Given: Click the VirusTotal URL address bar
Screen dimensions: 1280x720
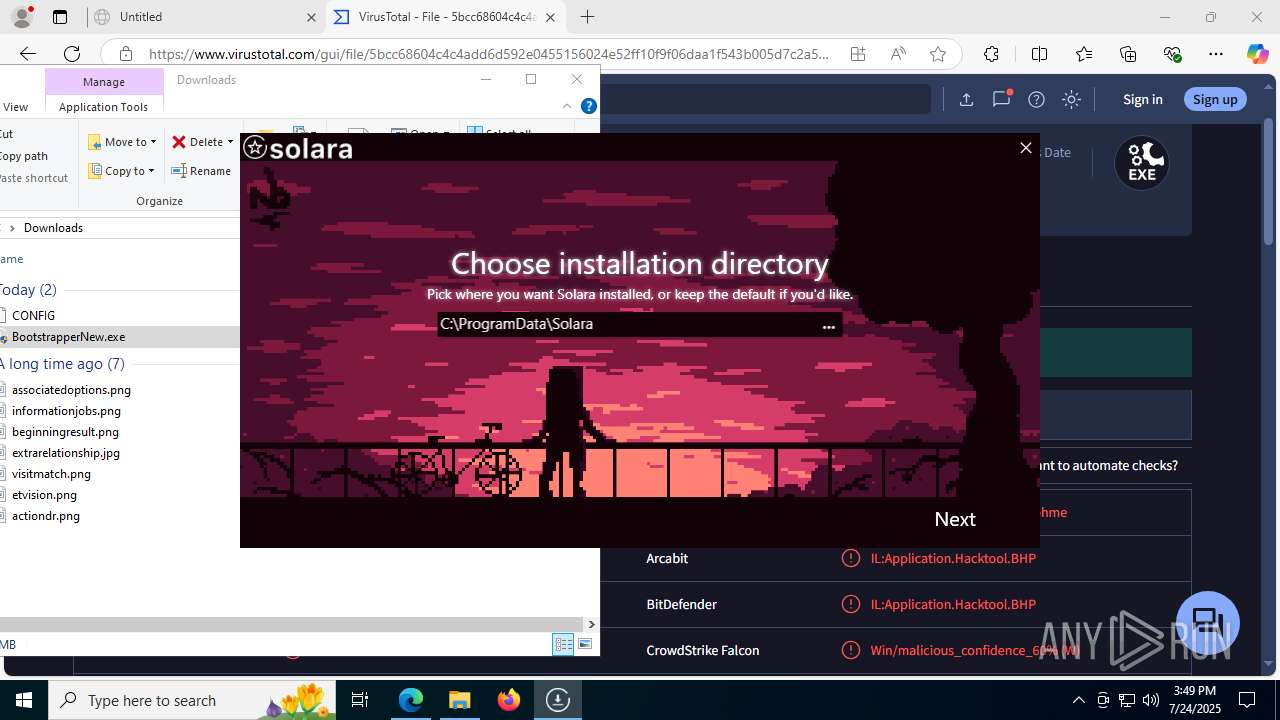Looking at the screenshot, I should (x=489, y=54).
